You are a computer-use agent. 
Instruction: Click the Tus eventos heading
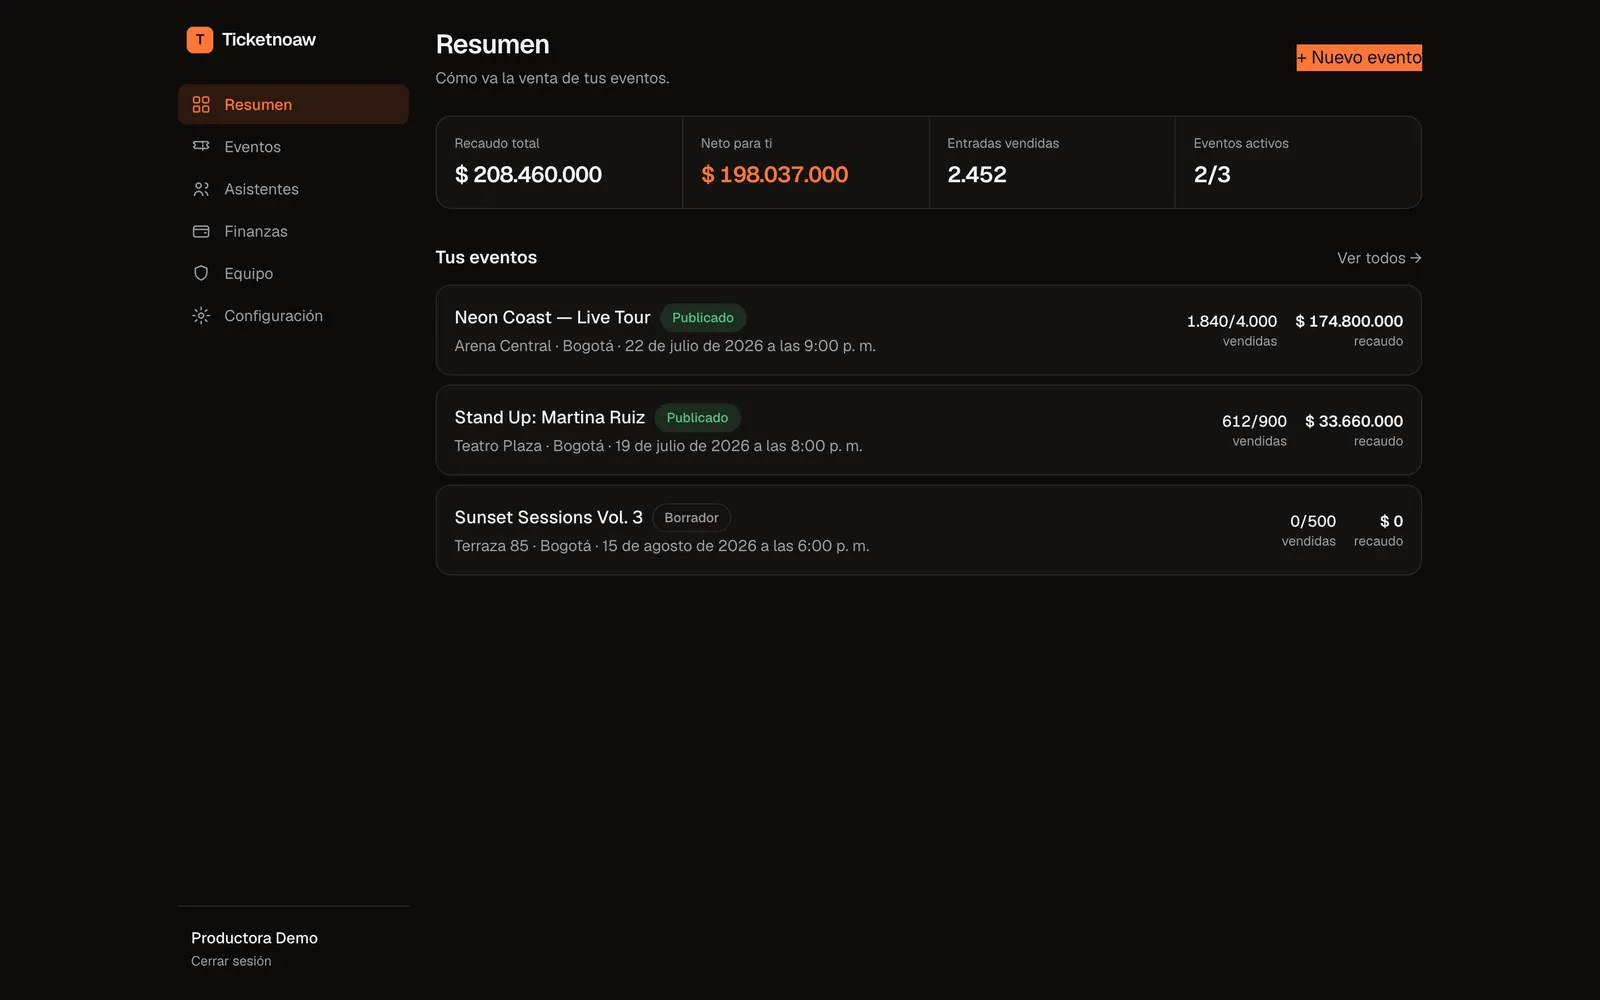[x=486, y=258]
